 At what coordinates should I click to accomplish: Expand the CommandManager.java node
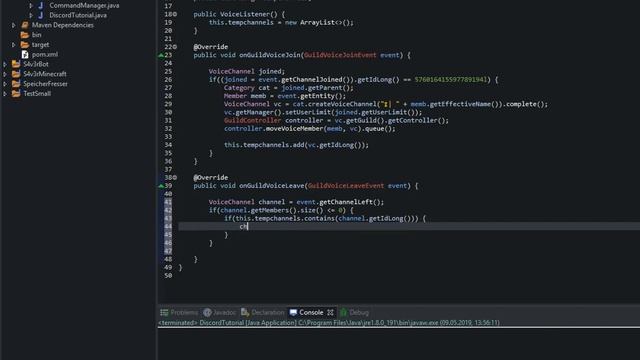point(31,5)
